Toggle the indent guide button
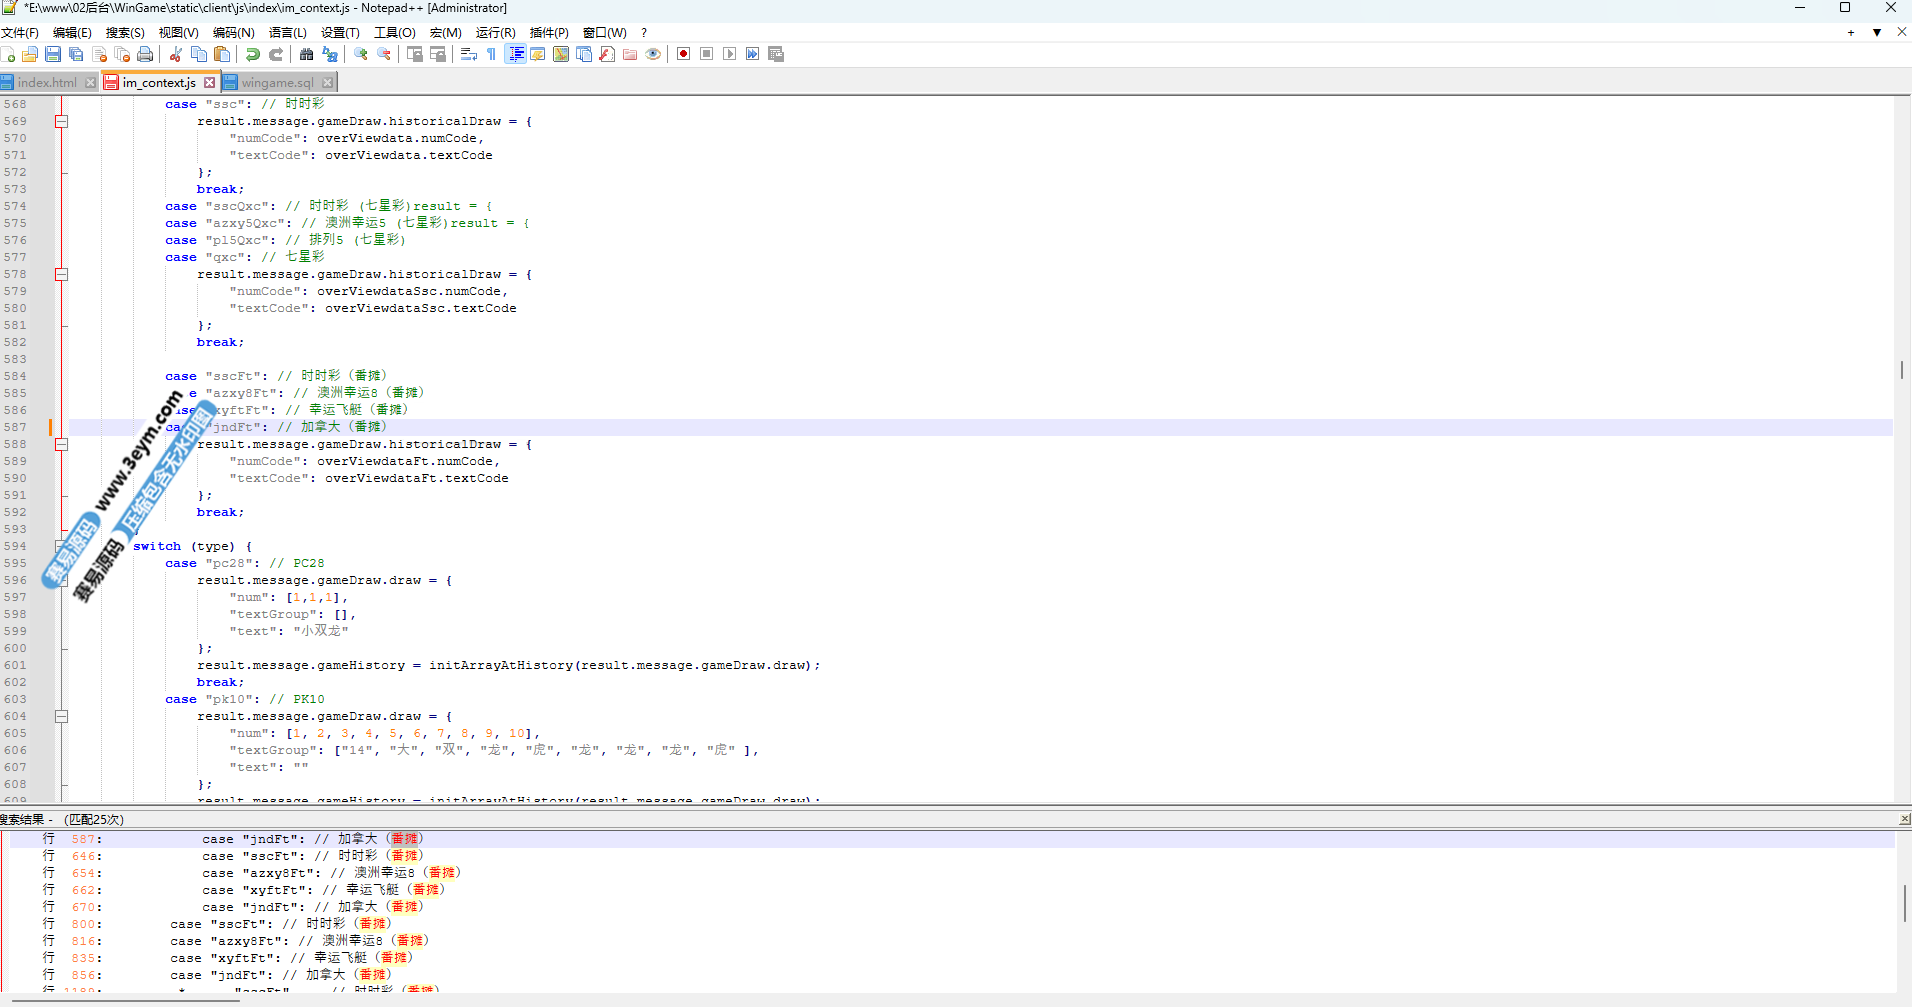Image resolution: width=1912 pixels, height=1007 pixels. (515, 54)
